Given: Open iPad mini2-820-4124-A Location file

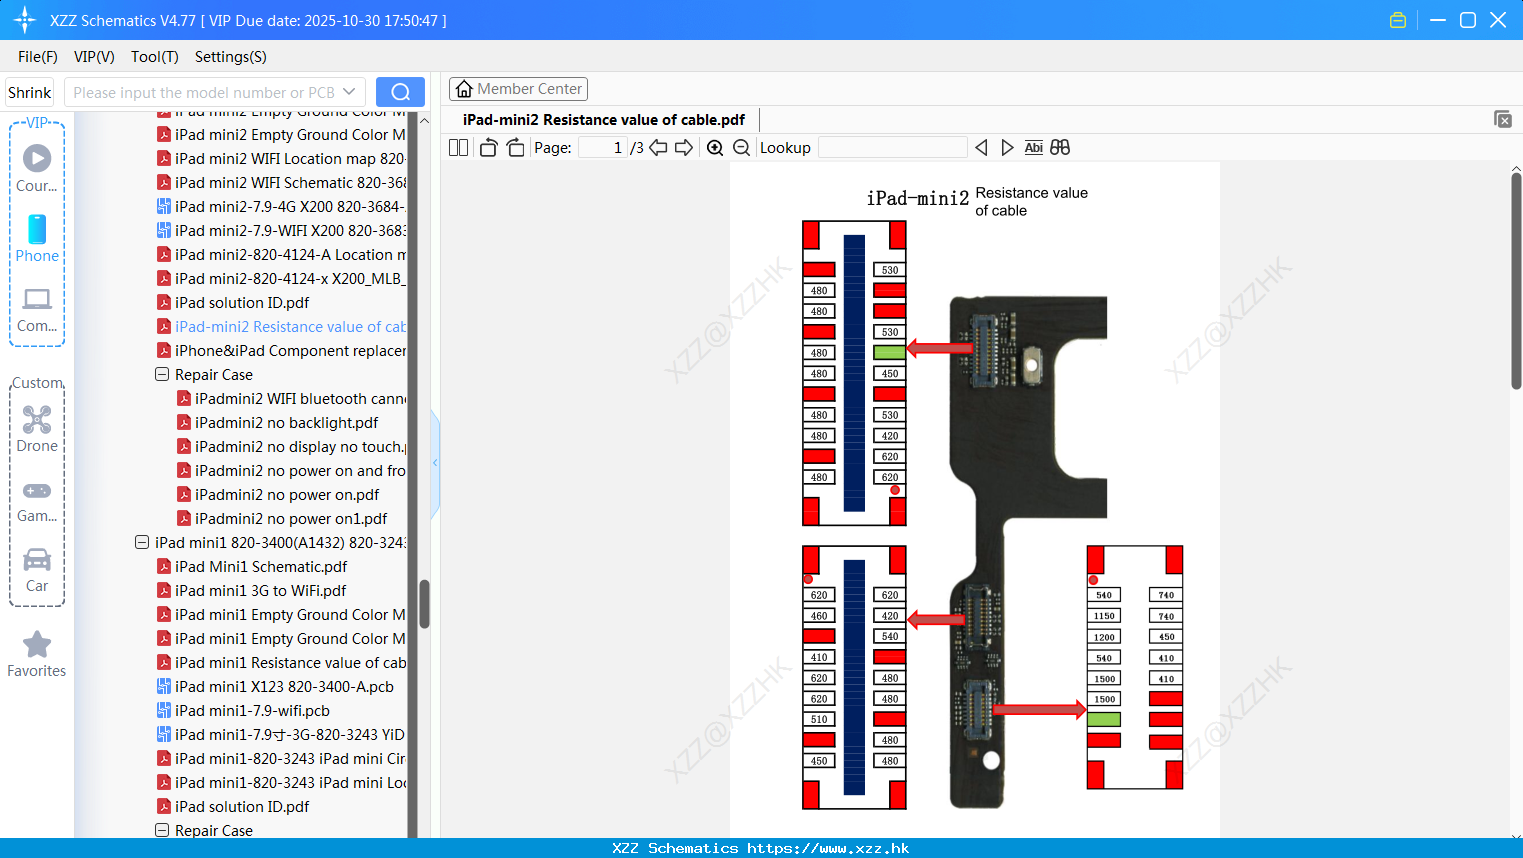Looking at the screenshot, I should click(281, 254).
